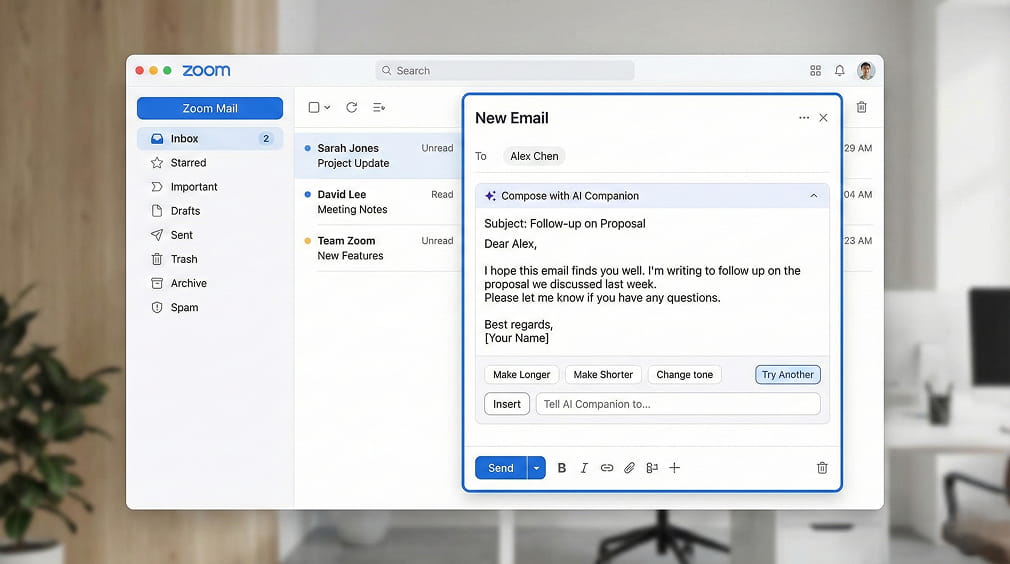
Task: Open the select-all checkbox dropdown arrow
Action: [x=327, y=107]
